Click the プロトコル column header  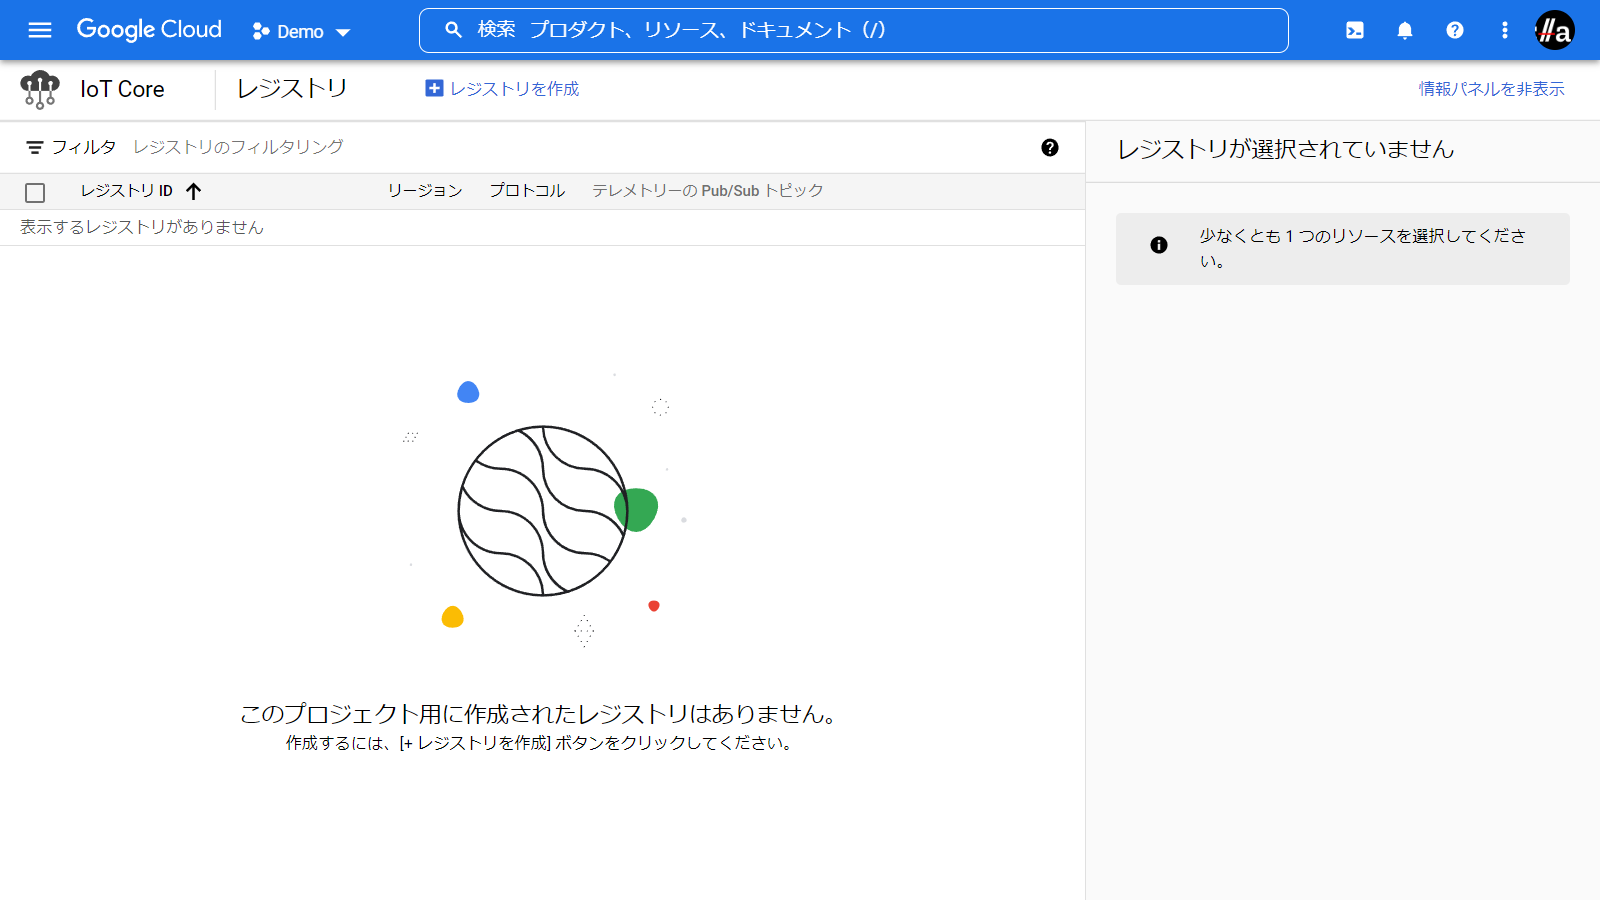pyautogui.click(x=527, y=191)
